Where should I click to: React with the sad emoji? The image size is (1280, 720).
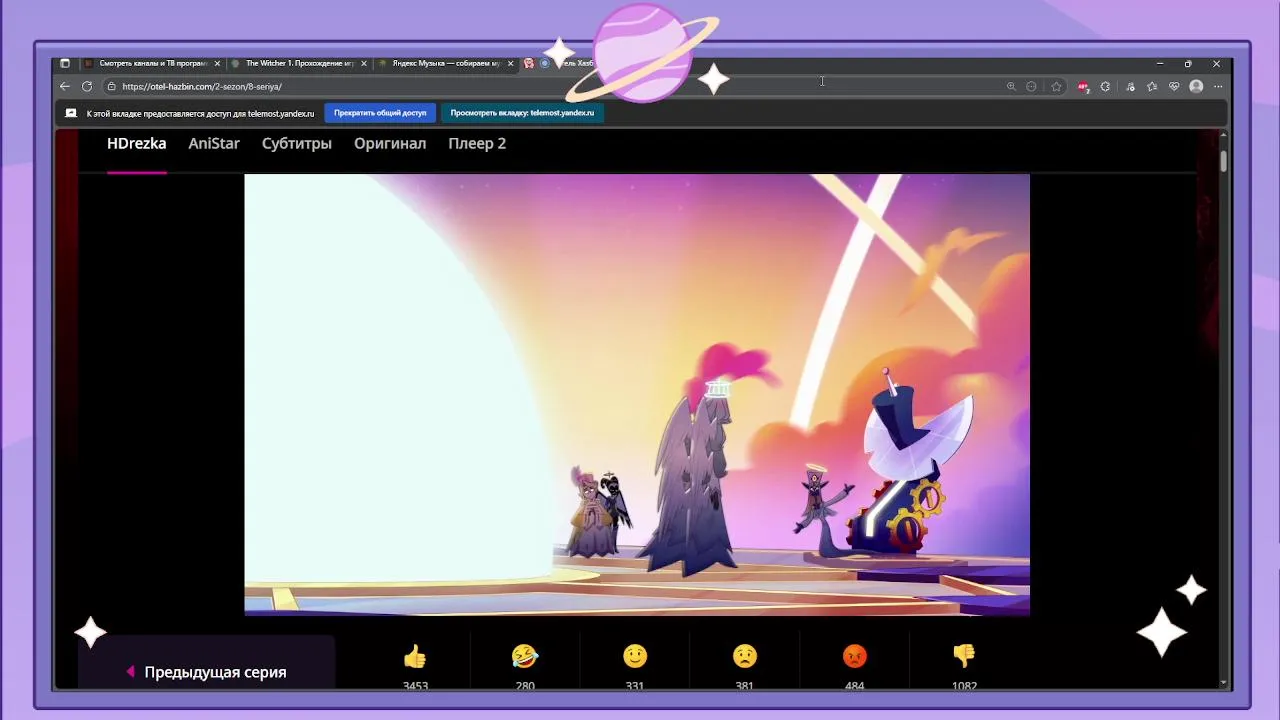coord(745,656)
